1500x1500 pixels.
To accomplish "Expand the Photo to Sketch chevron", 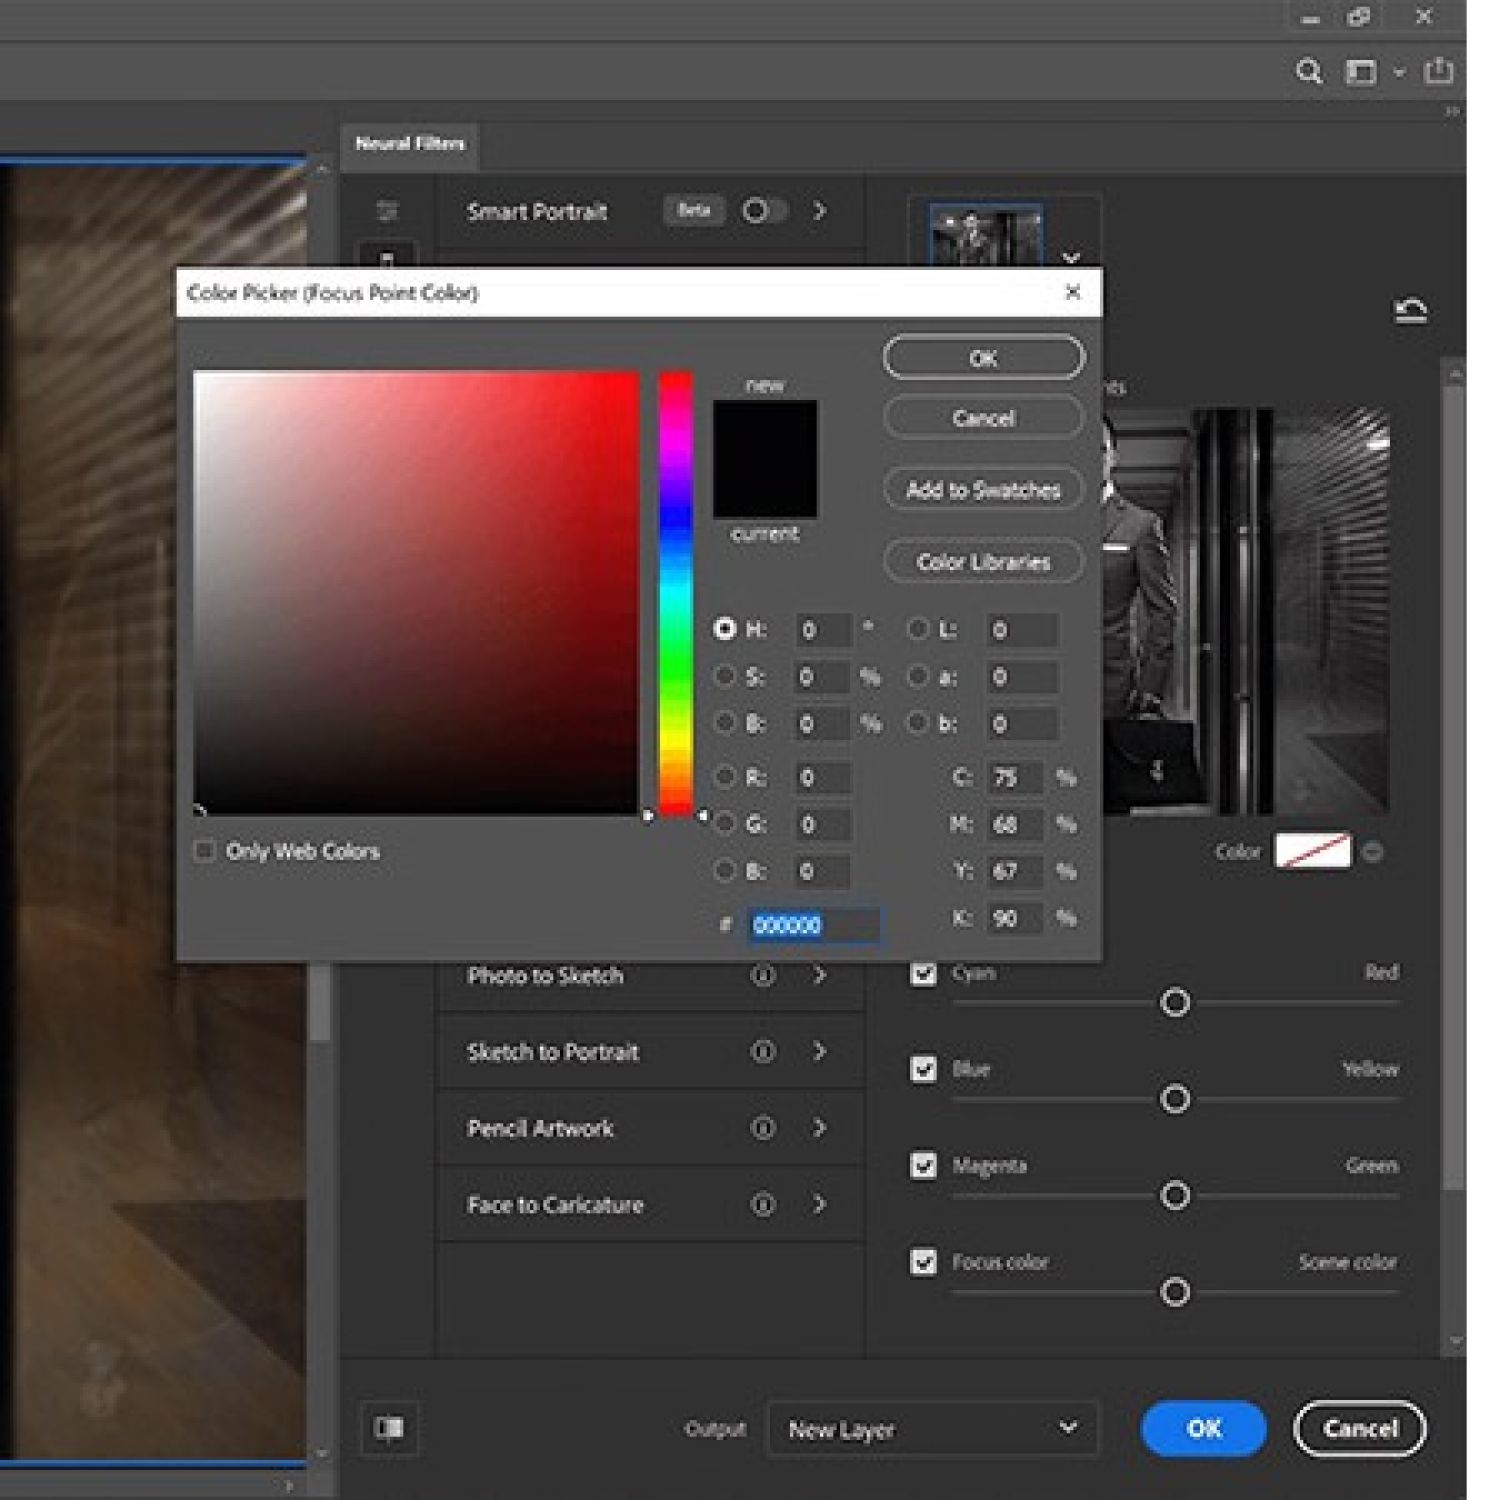I will pos(820,975).
